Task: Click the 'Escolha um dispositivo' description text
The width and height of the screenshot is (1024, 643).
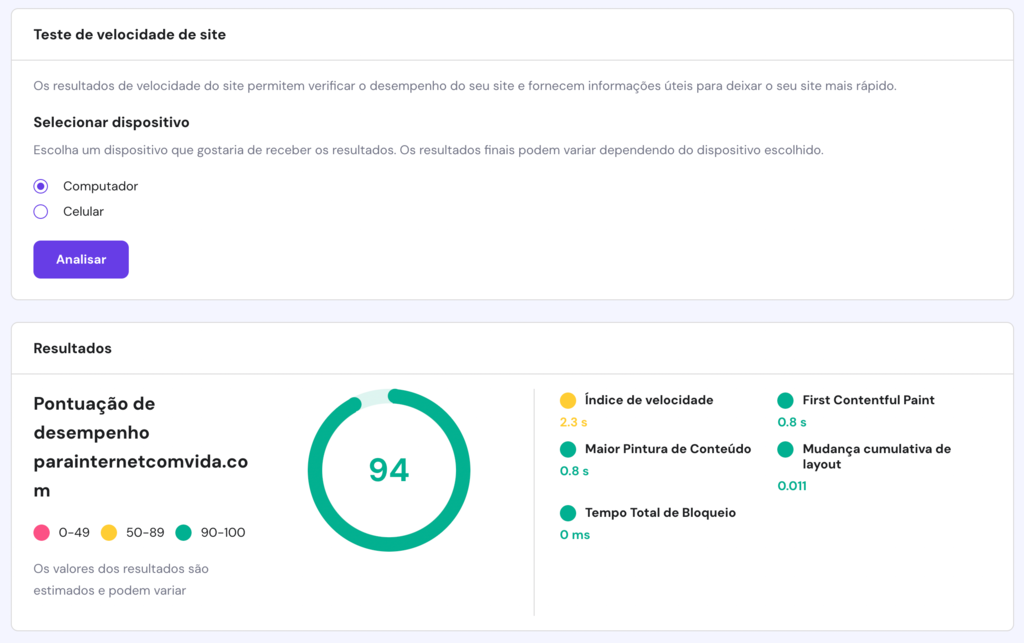Action: click(x=428, y=150)
